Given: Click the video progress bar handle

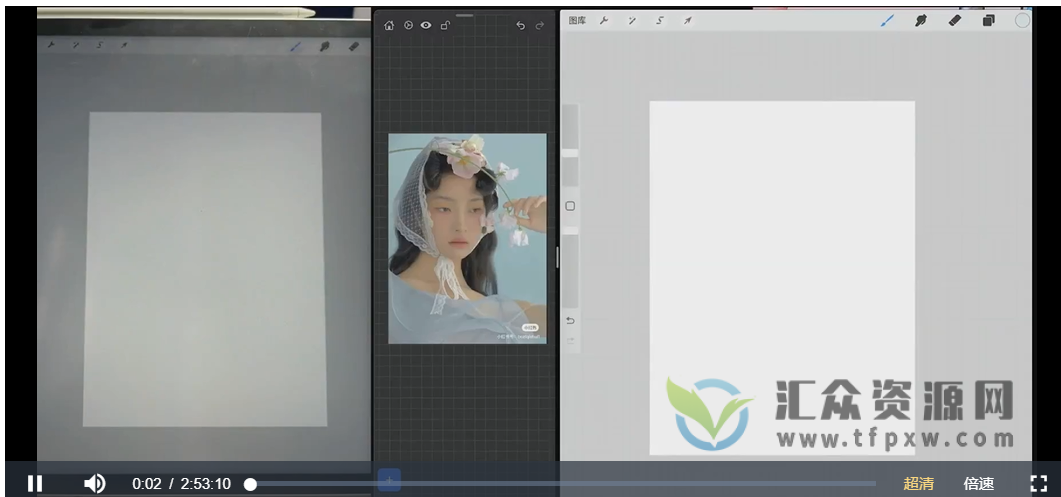Looking at the screenshot, I should (250, 484).
